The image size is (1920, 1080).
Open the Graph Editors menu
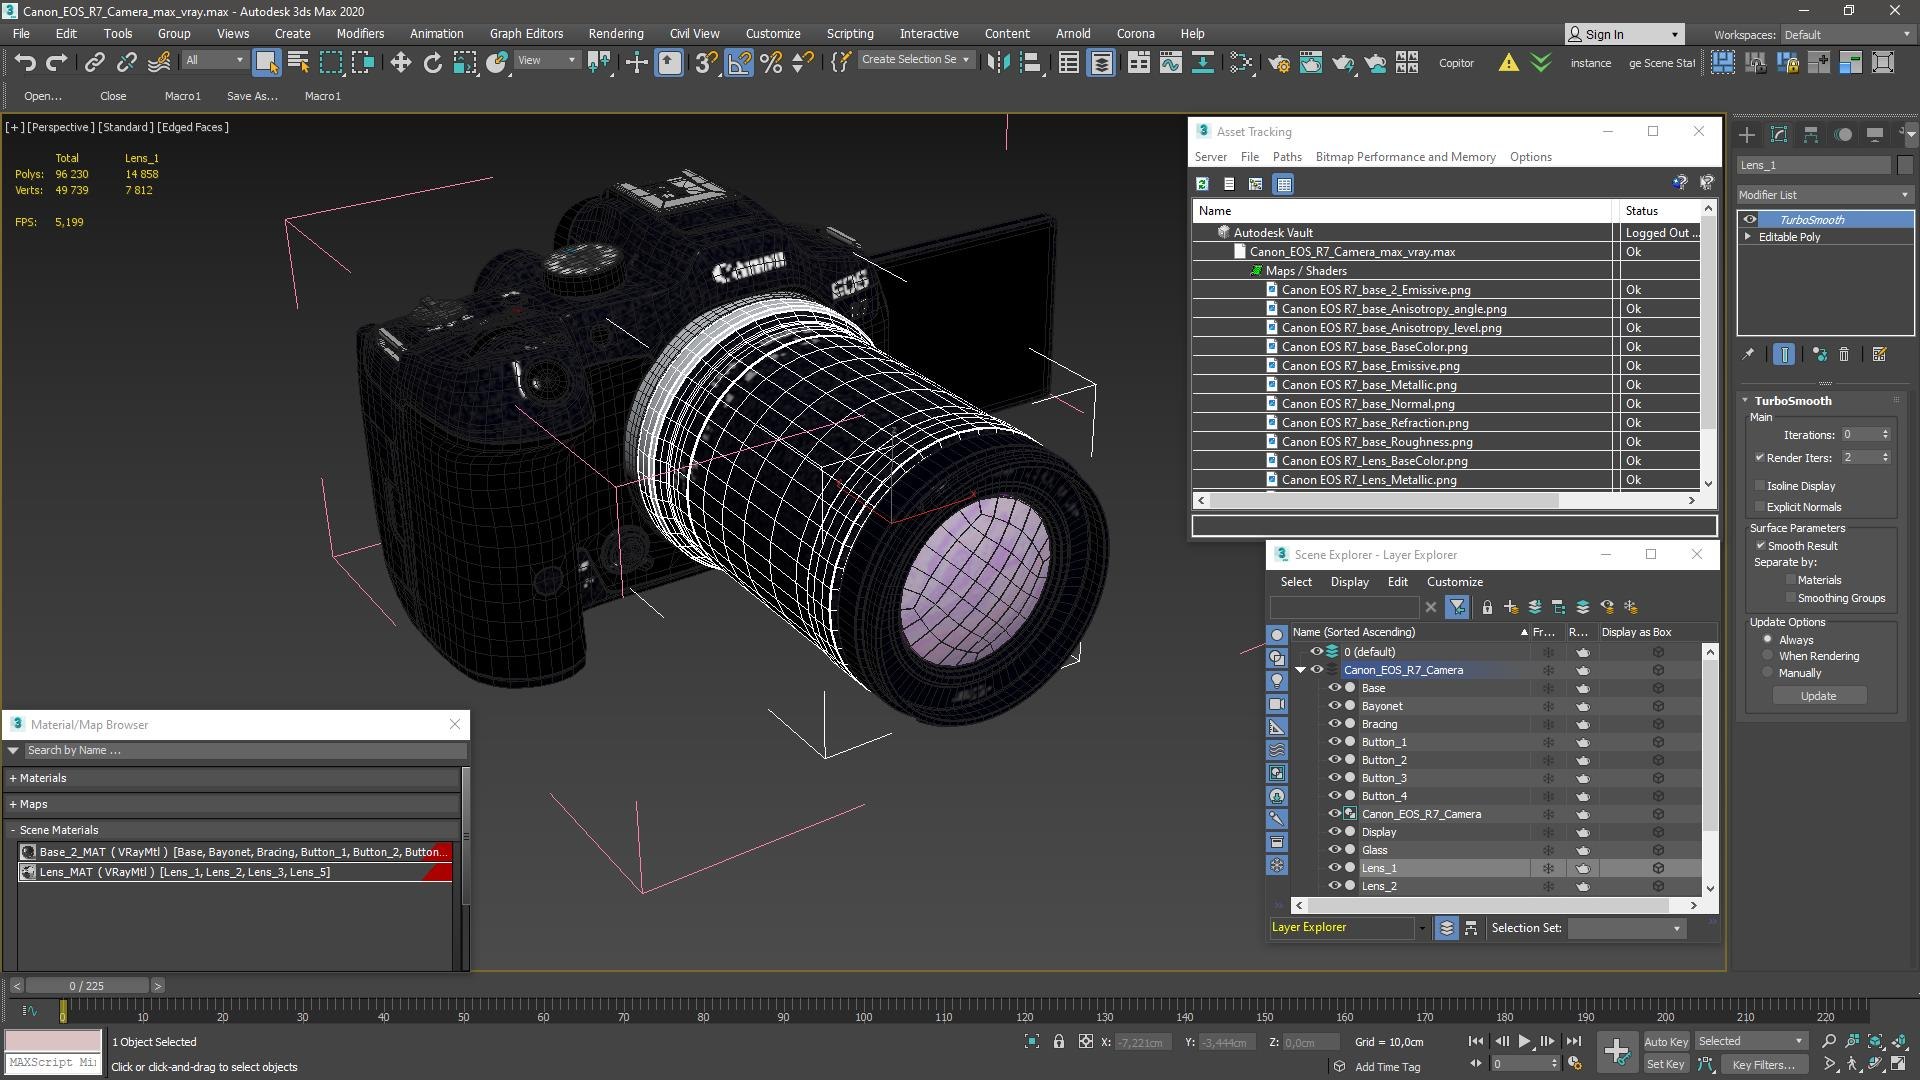click(x=526, y=33)
